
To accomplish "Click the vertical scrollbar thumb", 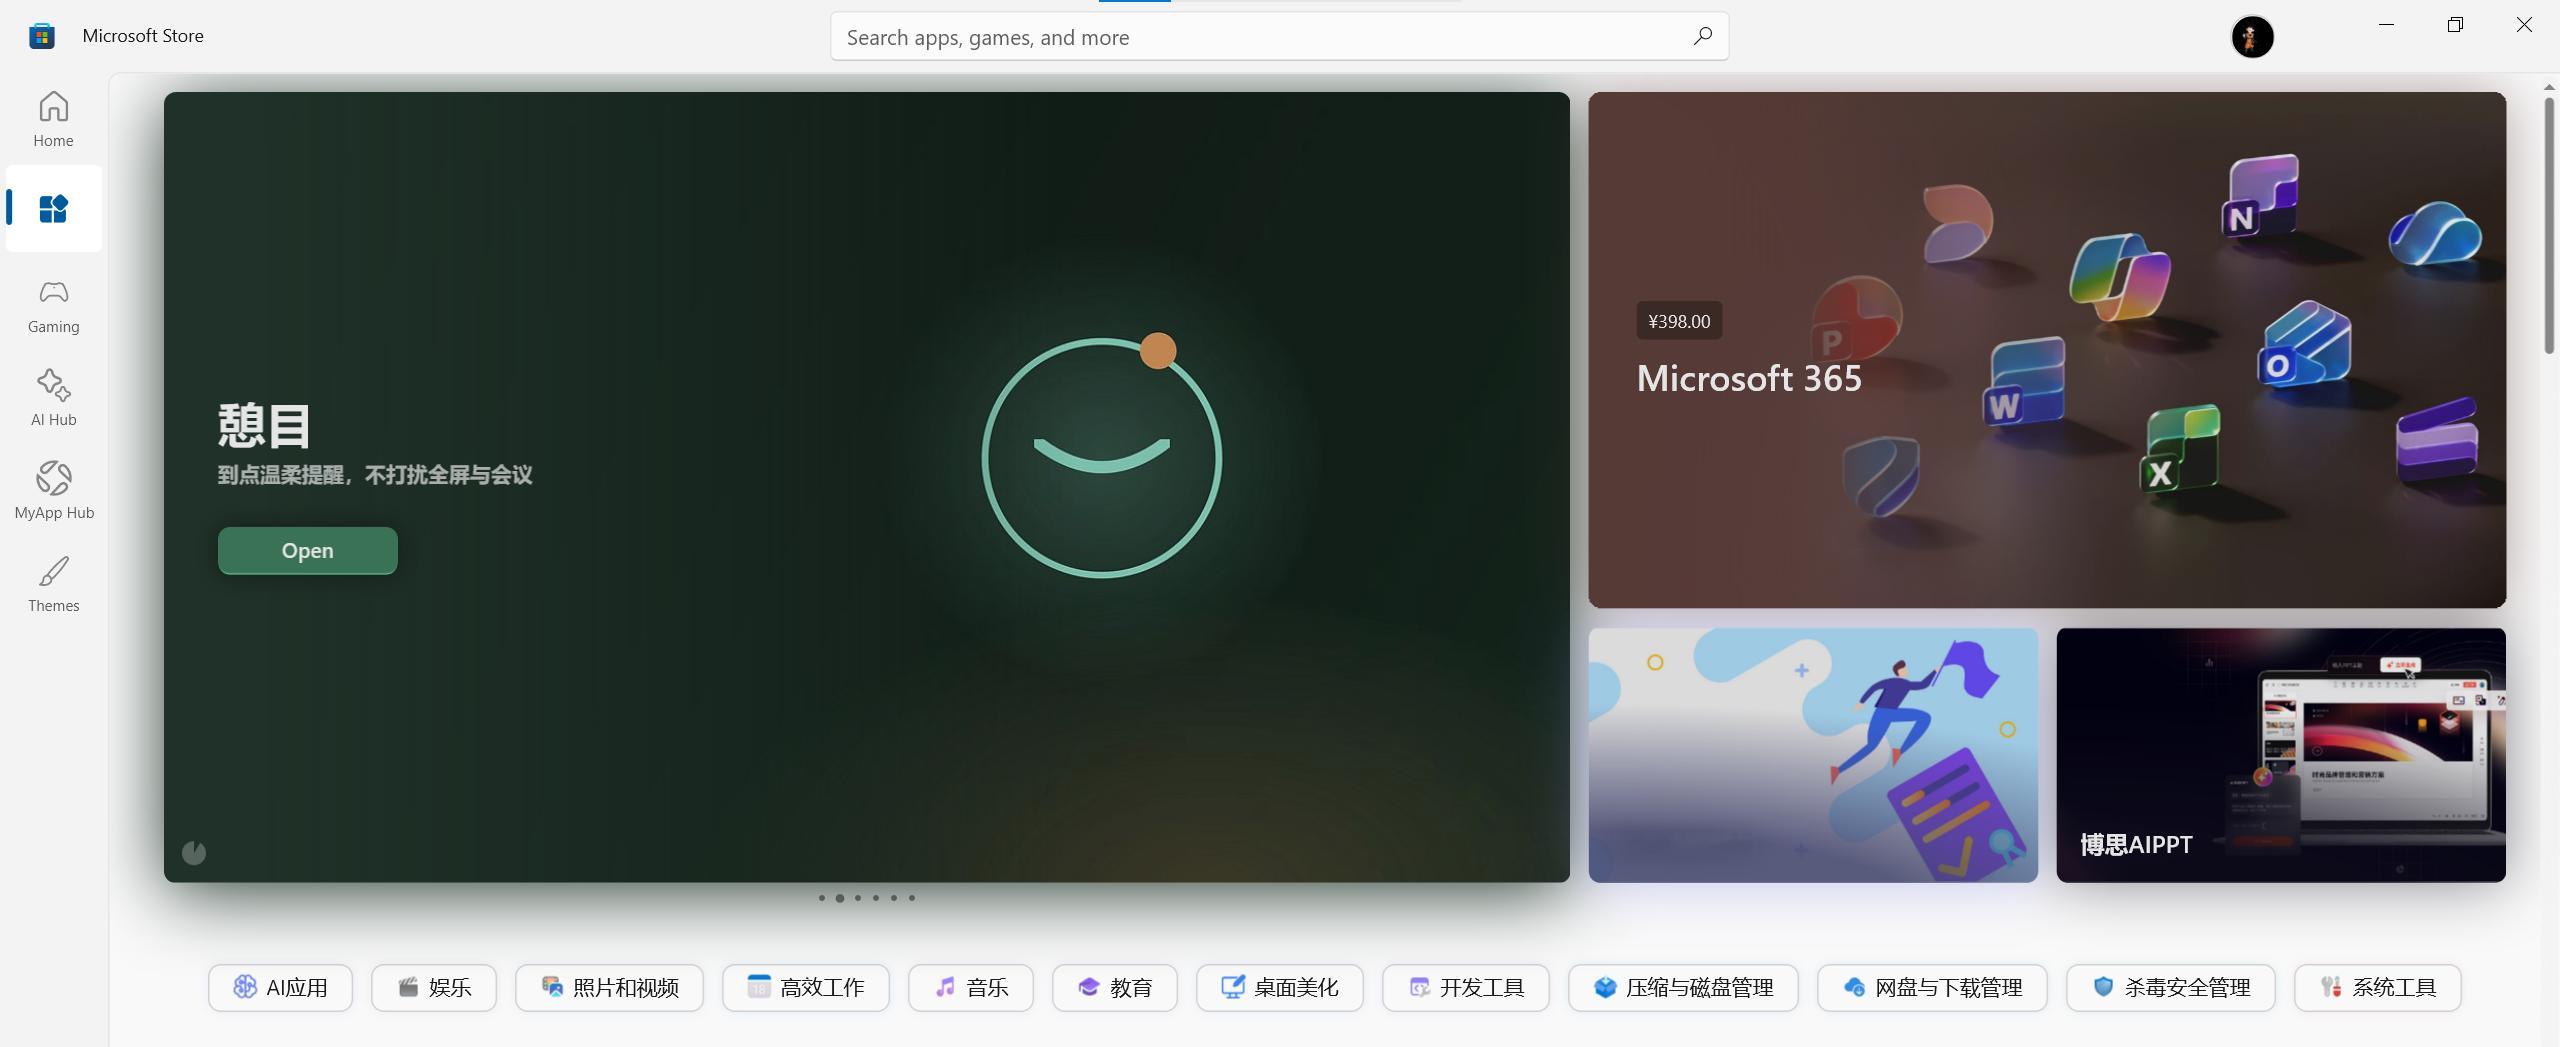I will [2549, 225].
